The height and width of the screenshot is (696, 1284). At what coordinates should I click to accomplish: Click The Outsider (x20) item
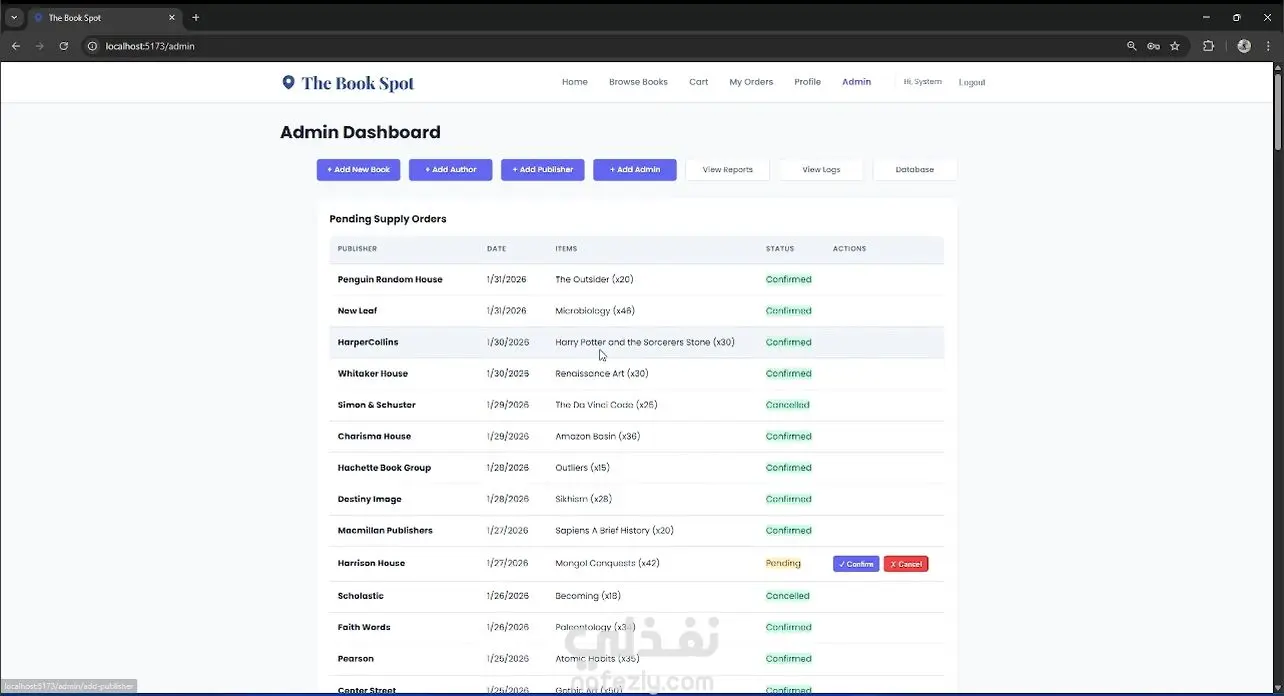pos(594,280)
